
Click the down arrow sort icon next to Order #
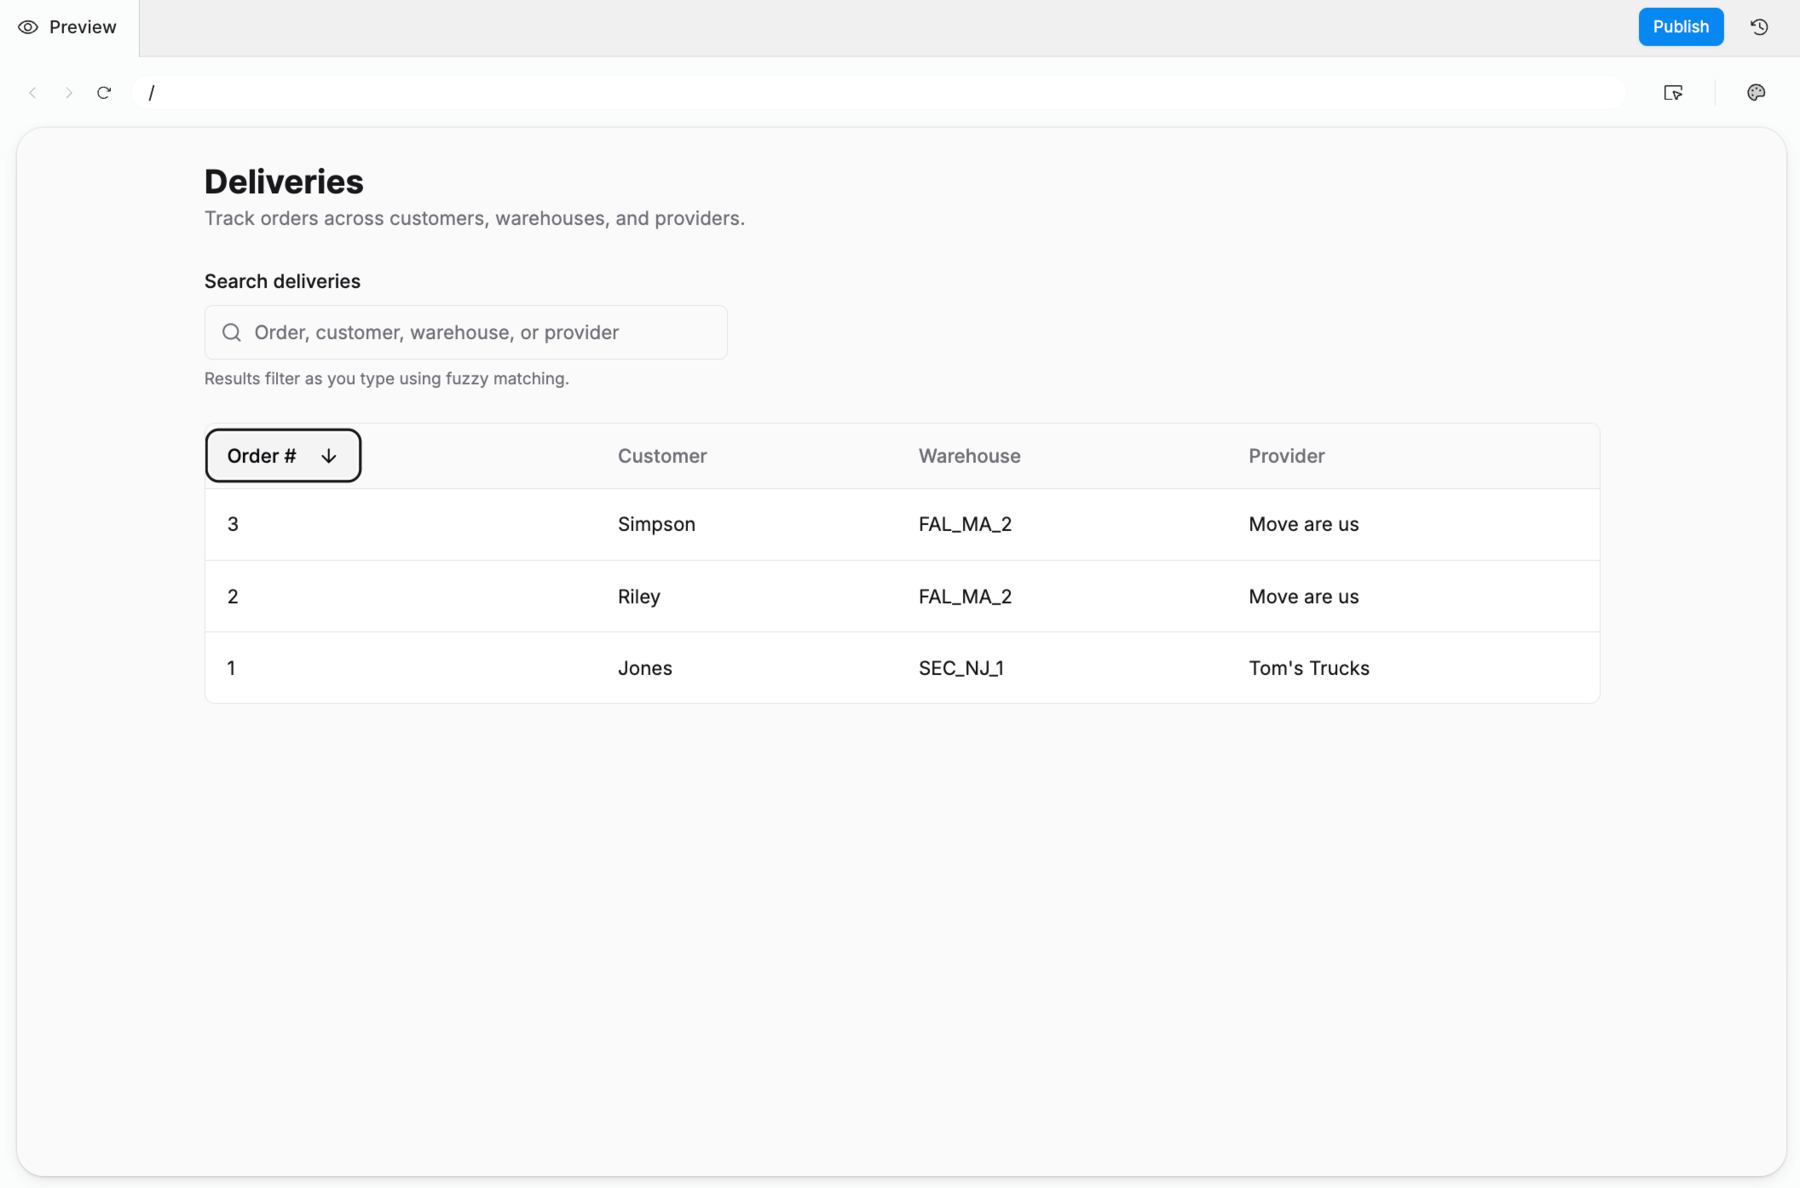coord(328,456)
